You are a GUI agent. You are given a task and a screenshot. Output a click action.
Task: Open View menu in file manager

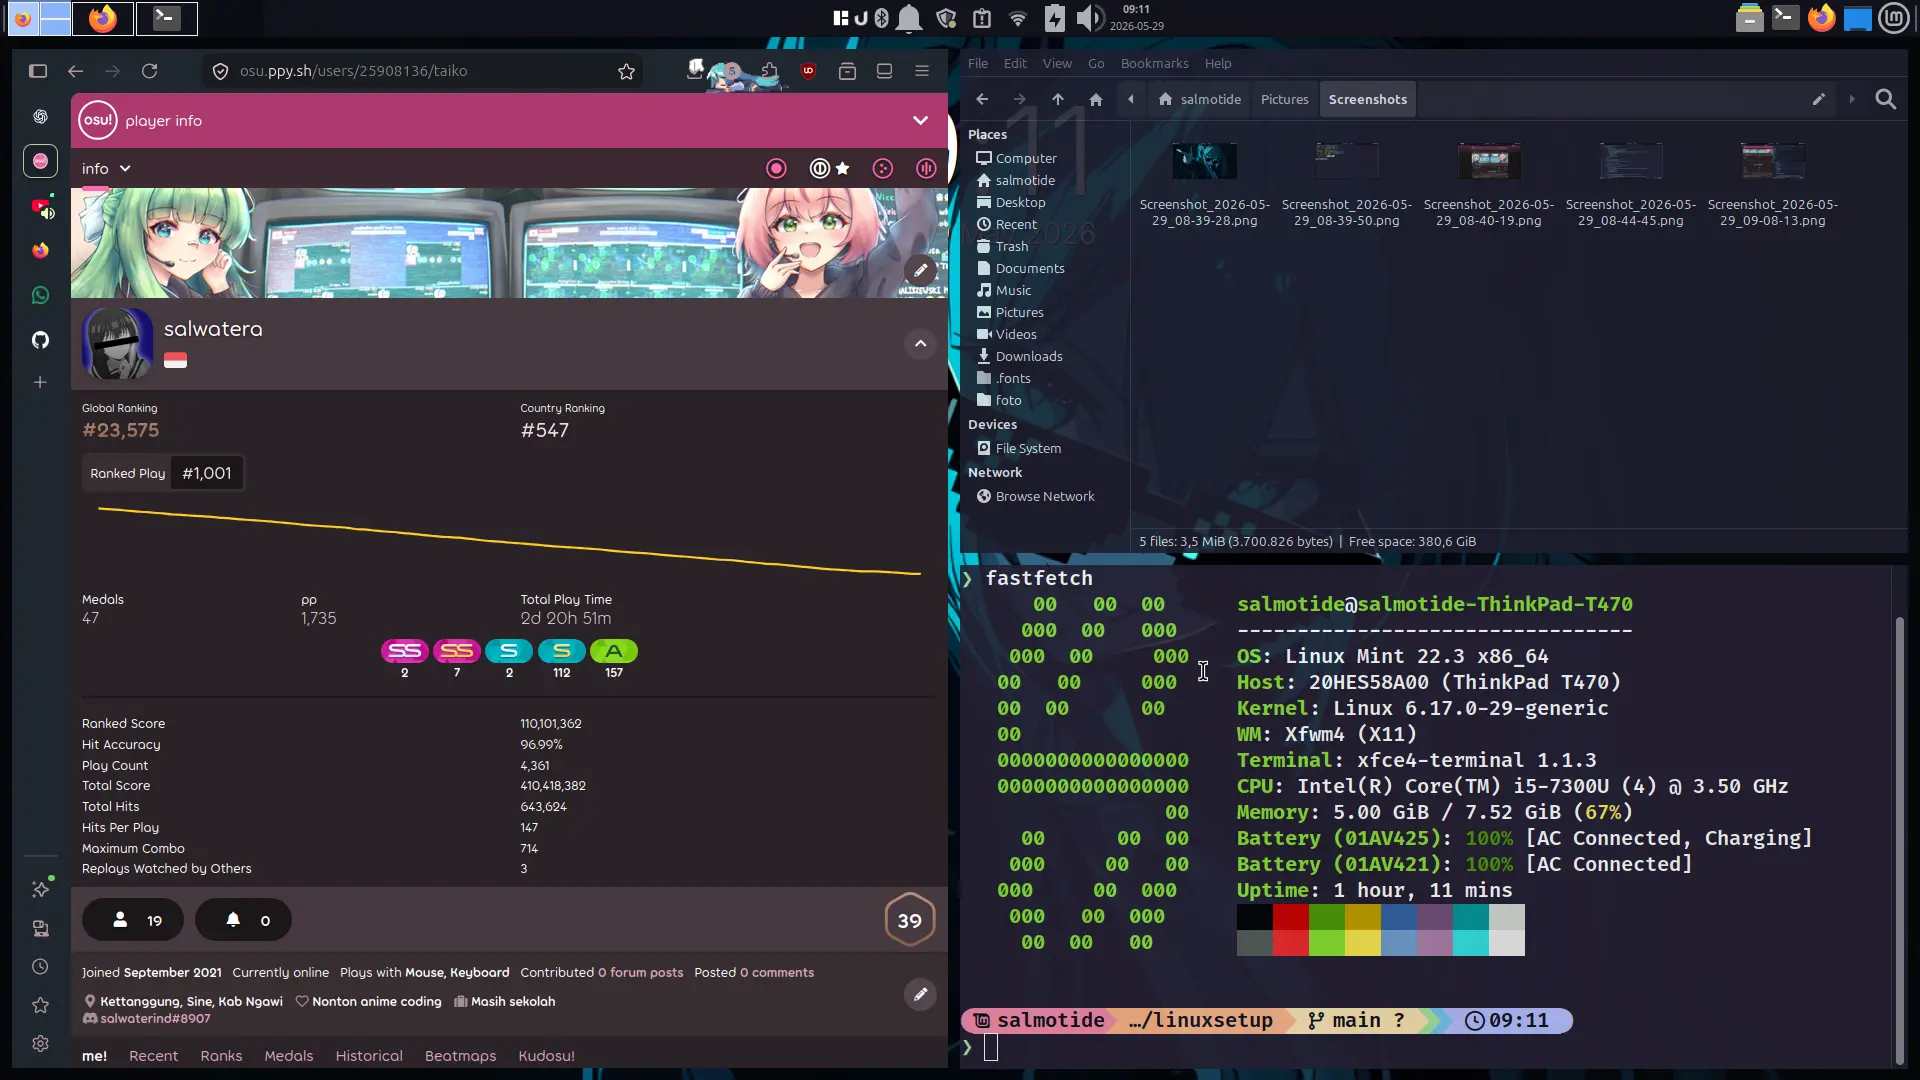[1057, 63]
